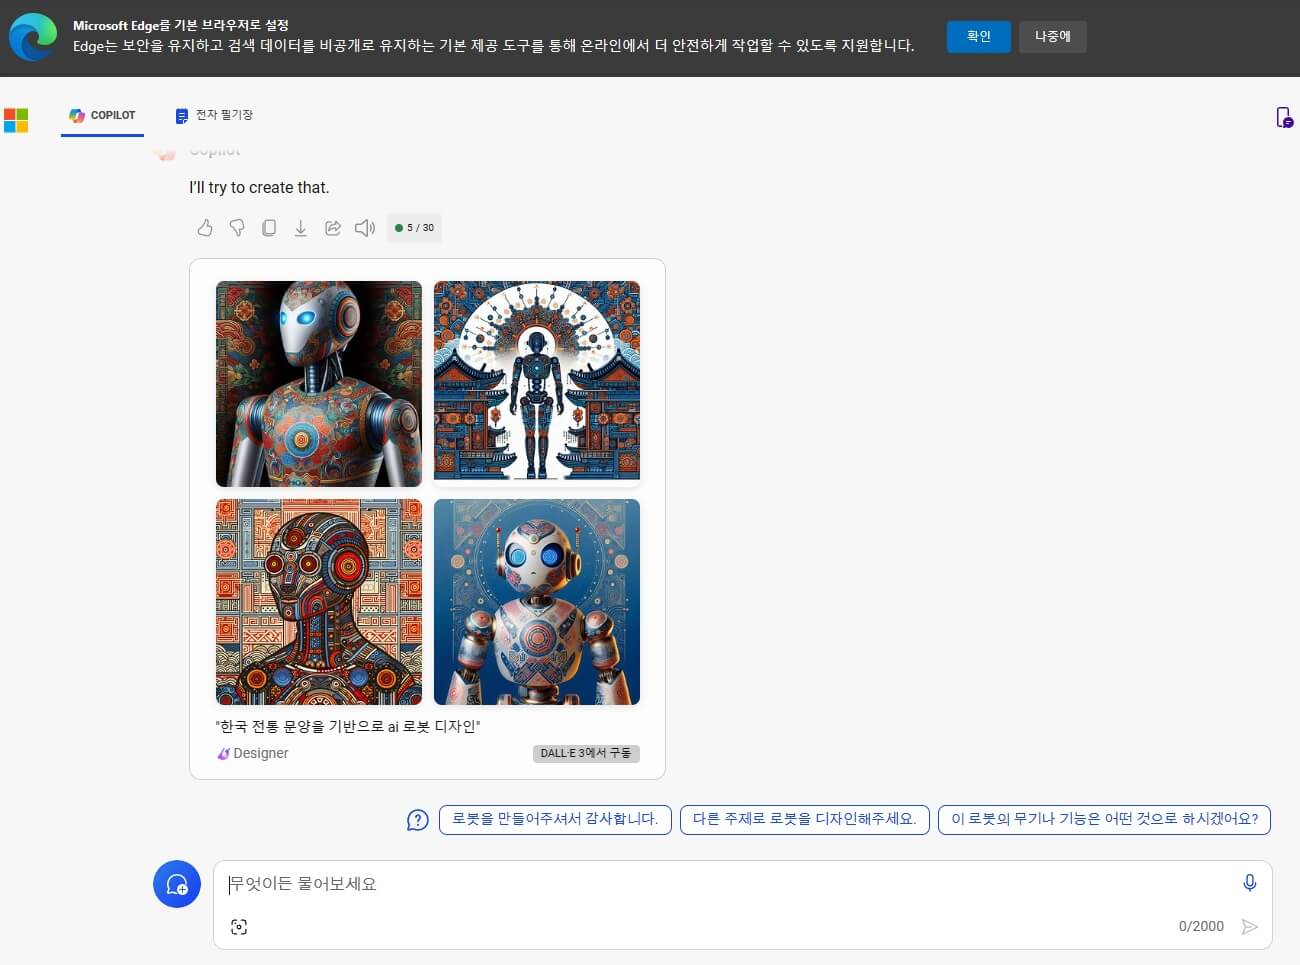
Task: Download the generated robot images
Action: coord(301,227)
